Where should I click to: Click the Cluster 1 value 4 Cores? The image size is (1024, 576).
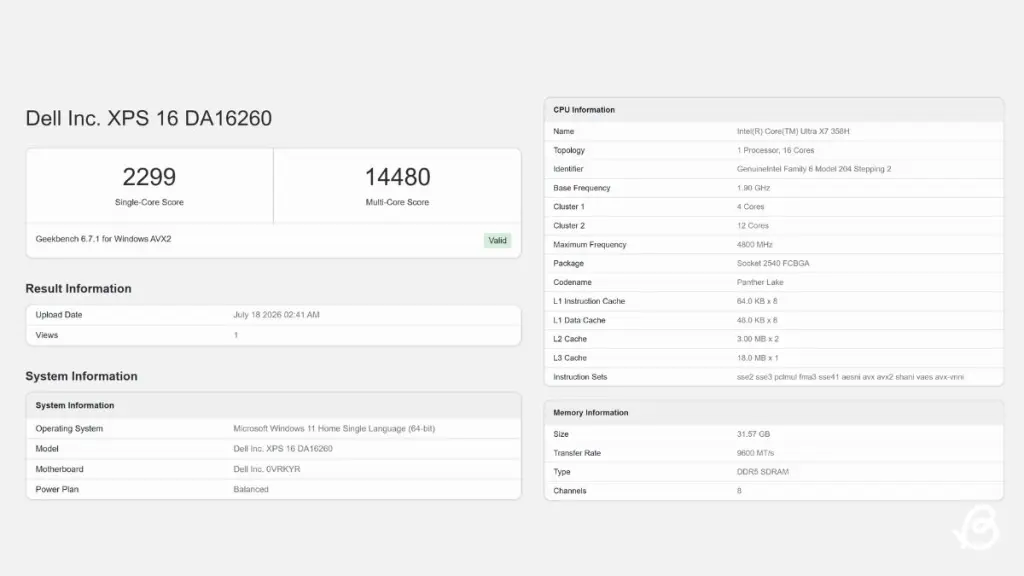[750, 207]
